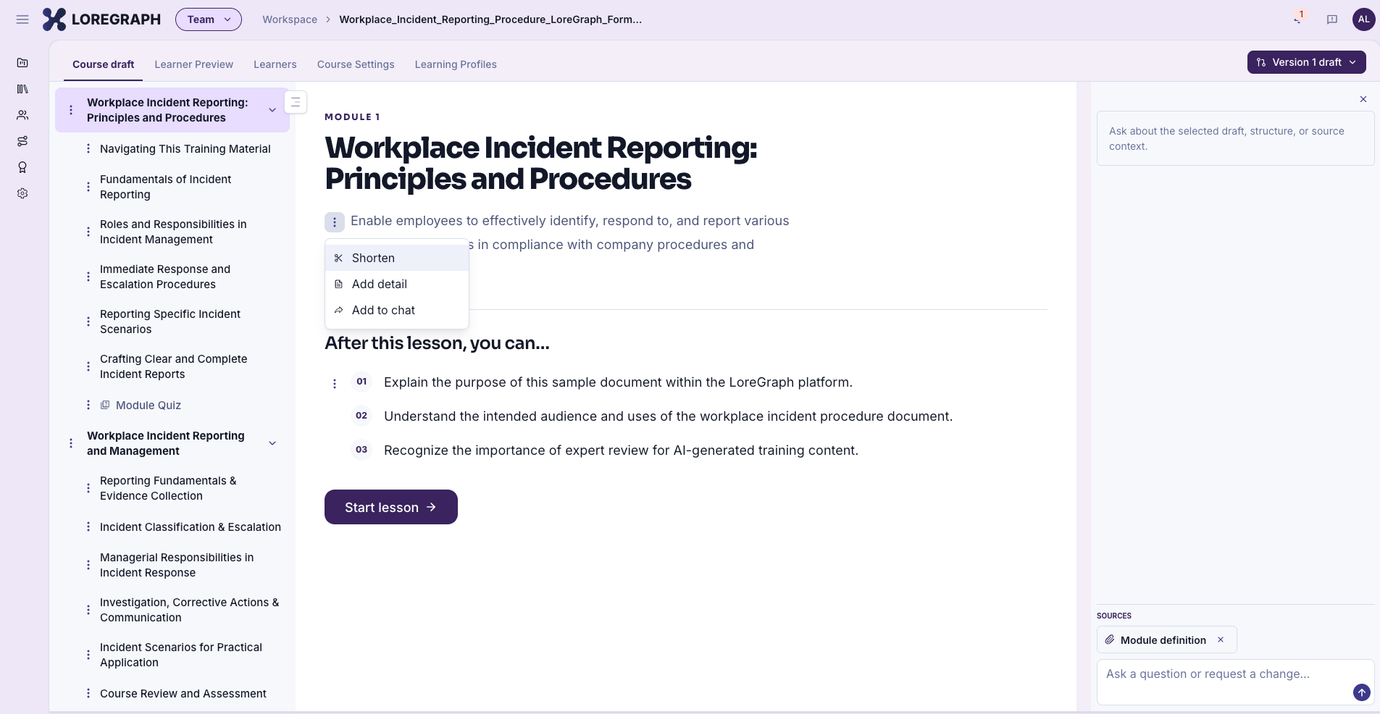Open options for Incident Classification & Escalation

pos(88,527)
